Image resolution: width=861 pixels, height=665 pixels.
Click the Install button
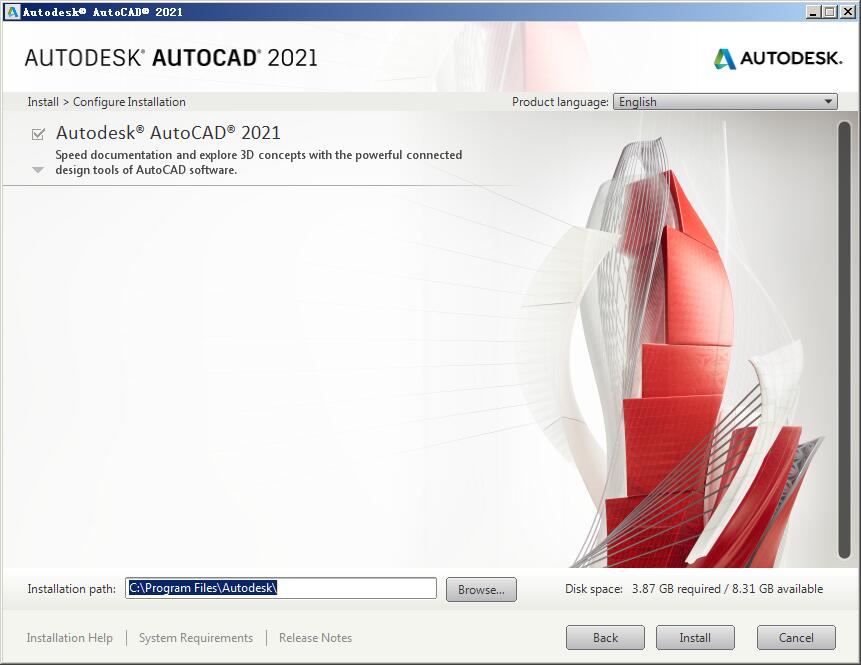[695, 638]
